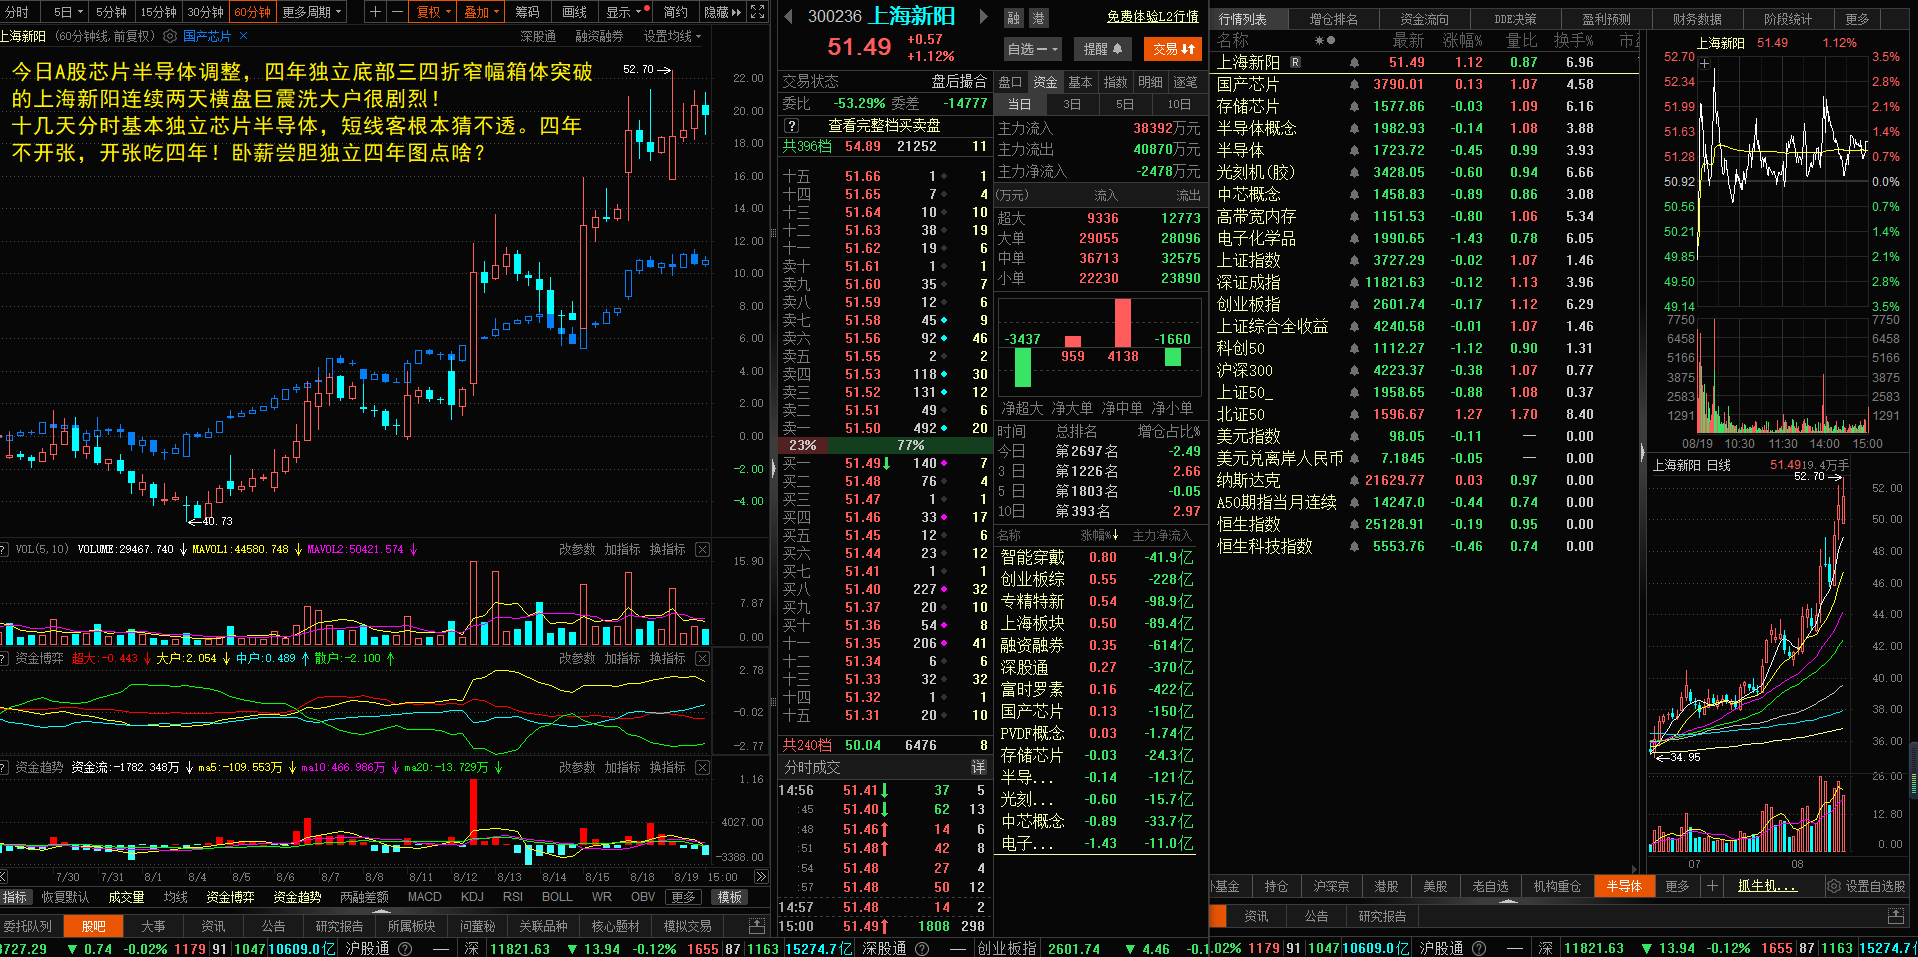Open the 设置均线 dropdown

tap(672, 36)
